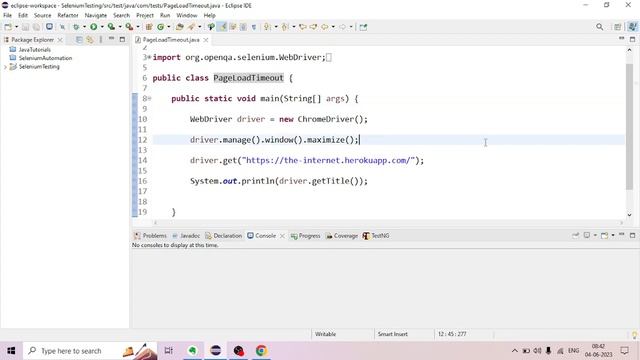Switch to the Coverage tab
This screenshot has width=640, height=360.
pyautogui.click(x=342, y=236)
